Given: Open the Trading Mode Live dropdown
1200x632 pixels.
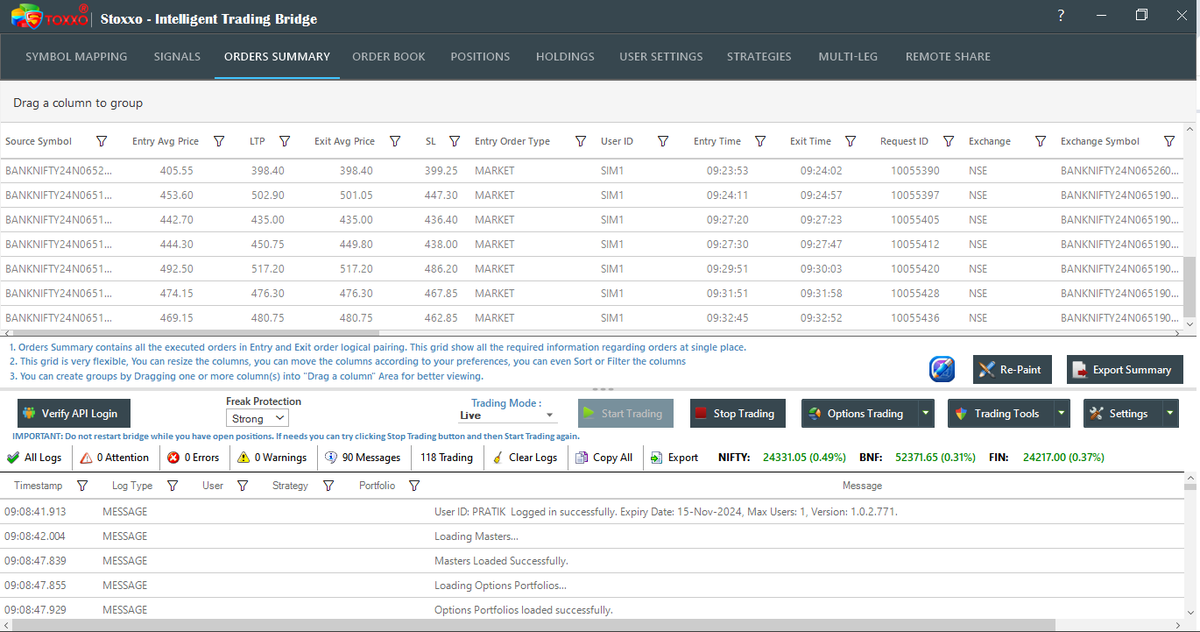Looking at the screenshot, I should click(x=506, y=415).
